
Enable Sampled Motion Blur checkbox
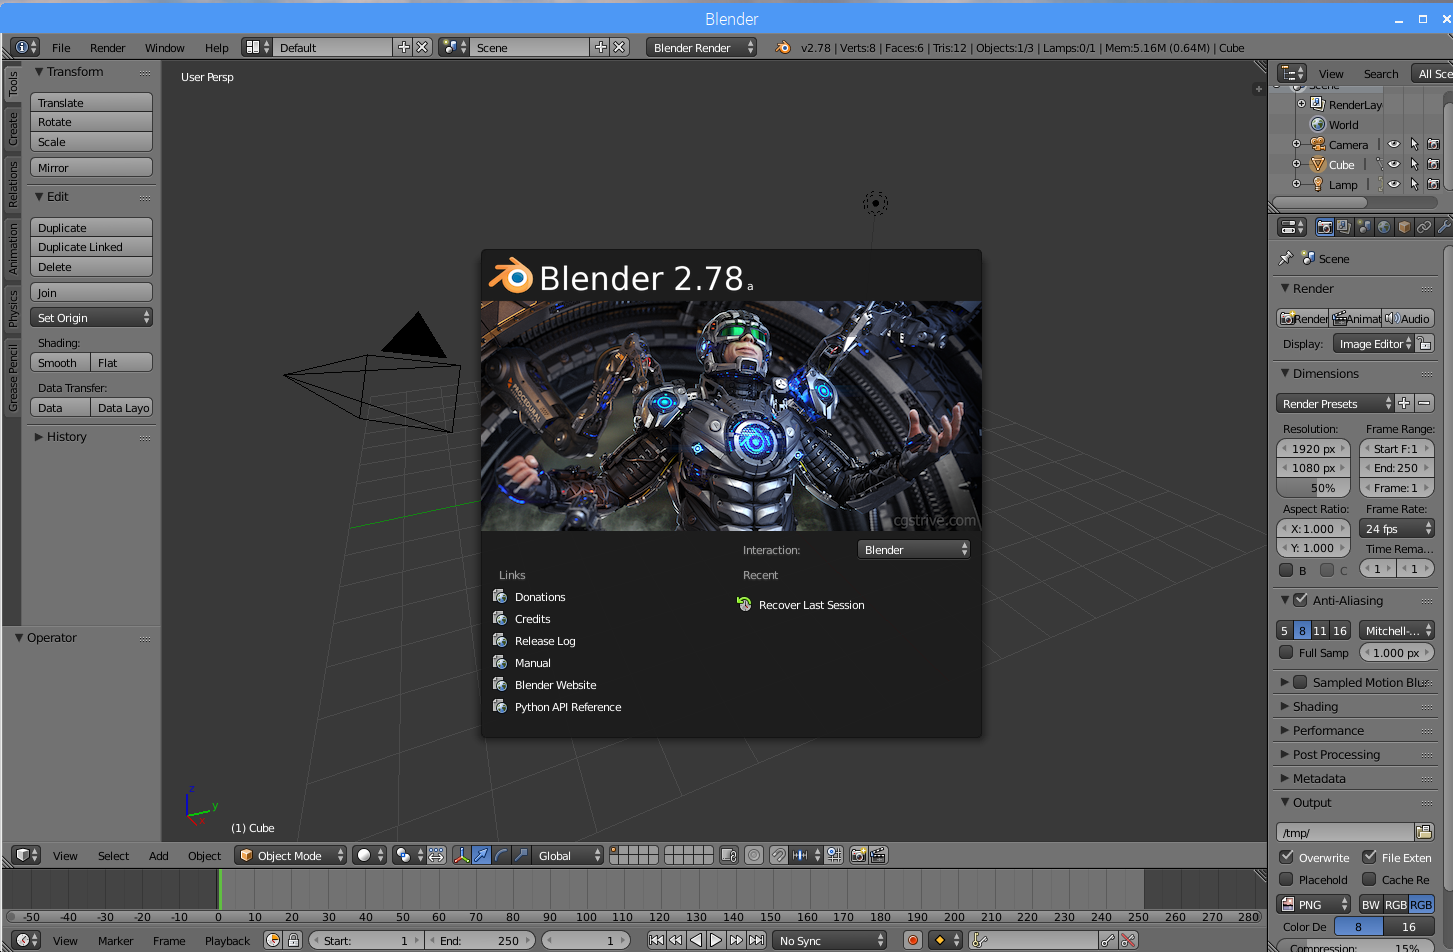point(1300,682)
